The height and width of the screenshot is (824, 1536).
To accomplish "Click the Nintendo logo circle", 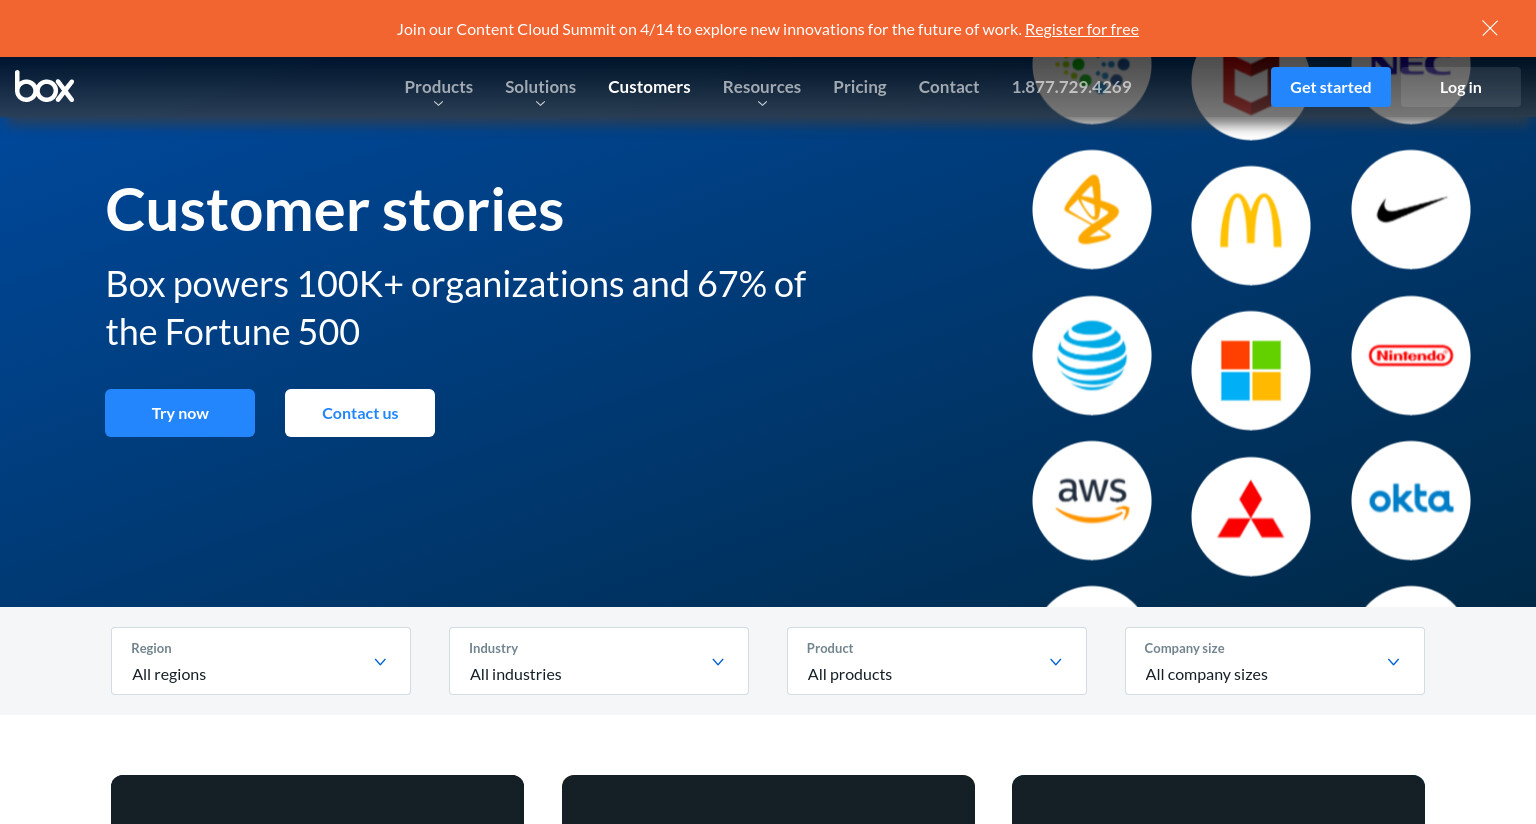I will click(1411, 356).
